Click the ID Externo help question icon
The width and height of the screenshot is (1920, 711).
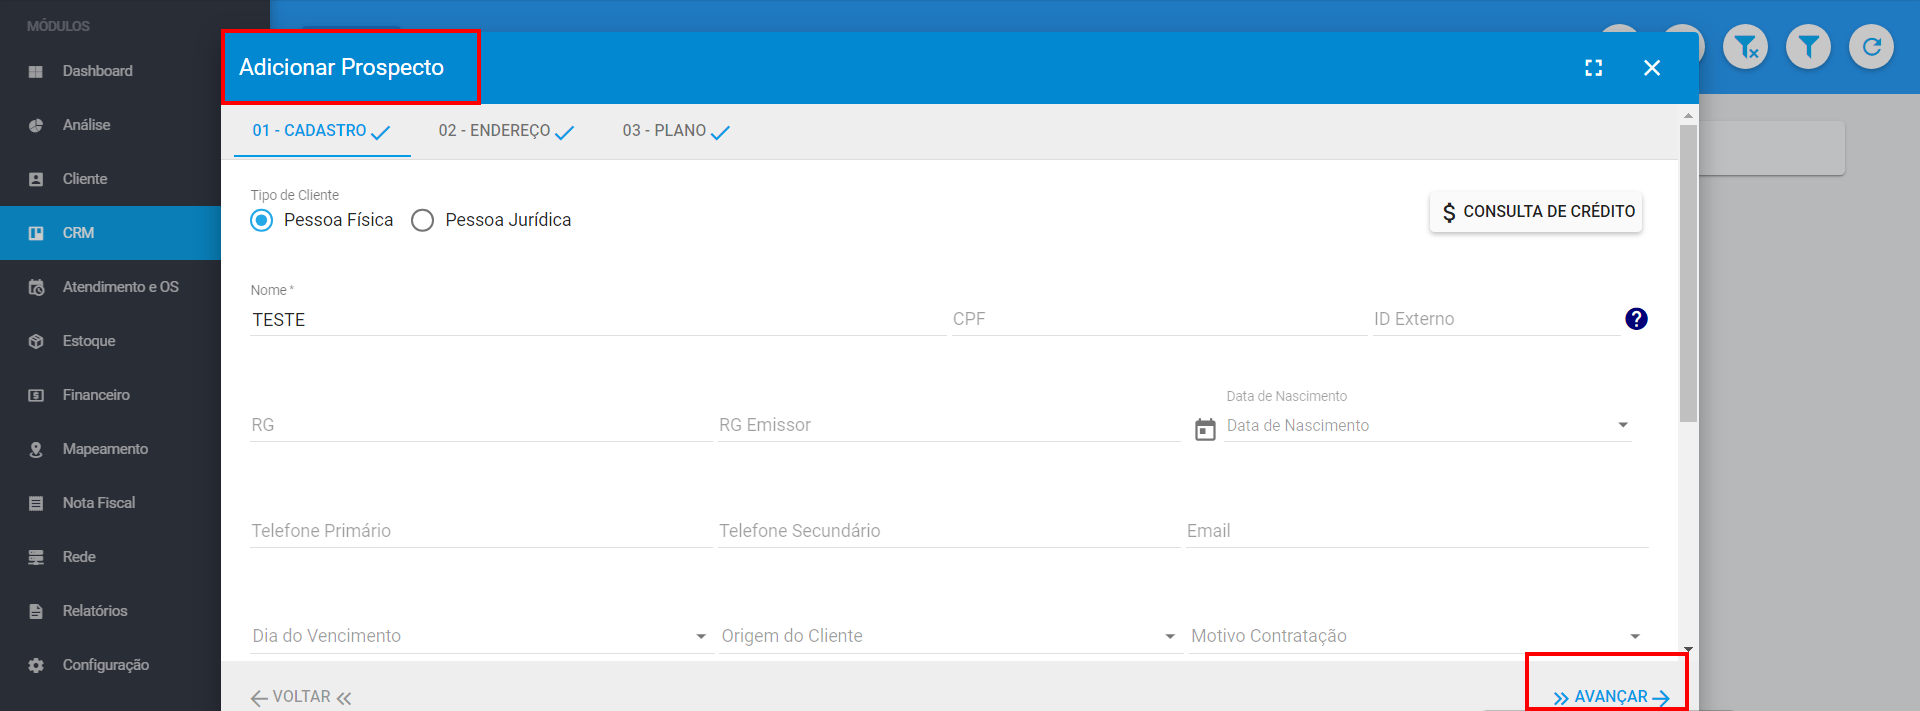pyautogui.click(x=1636, y=319)
